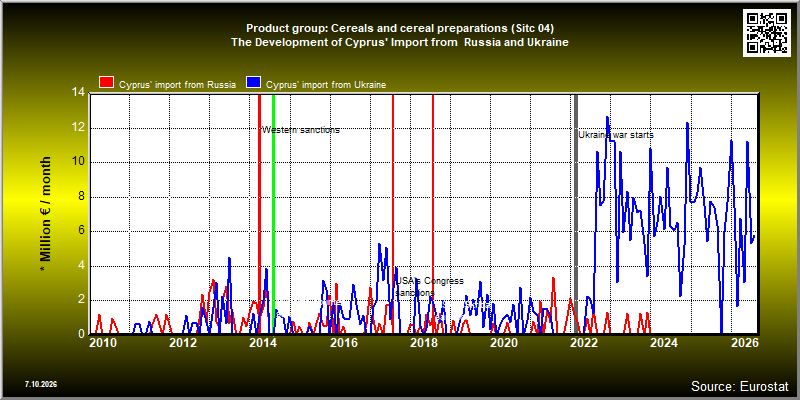This screenshot has width=800, height=400.
Task: Click the y-axis value 2
Action: (82, 300)
